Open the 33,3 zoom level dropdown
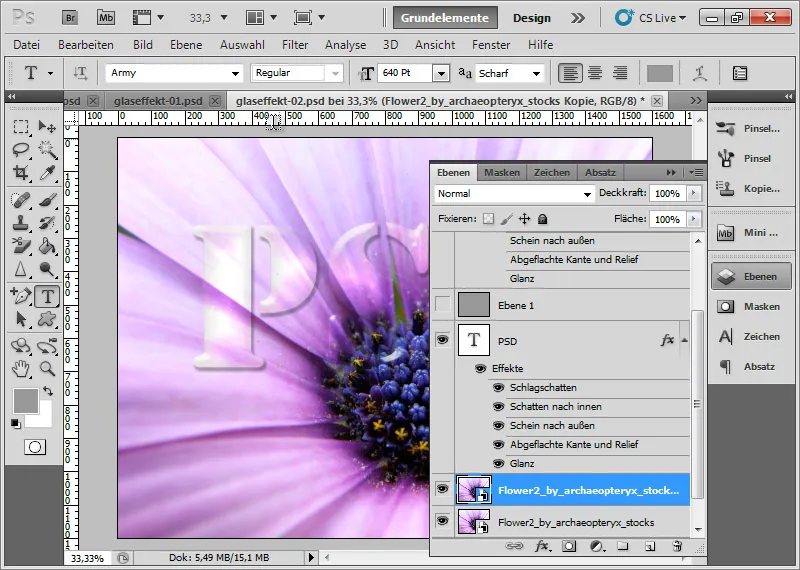This screenshot has width=800, height=570. 223,18
